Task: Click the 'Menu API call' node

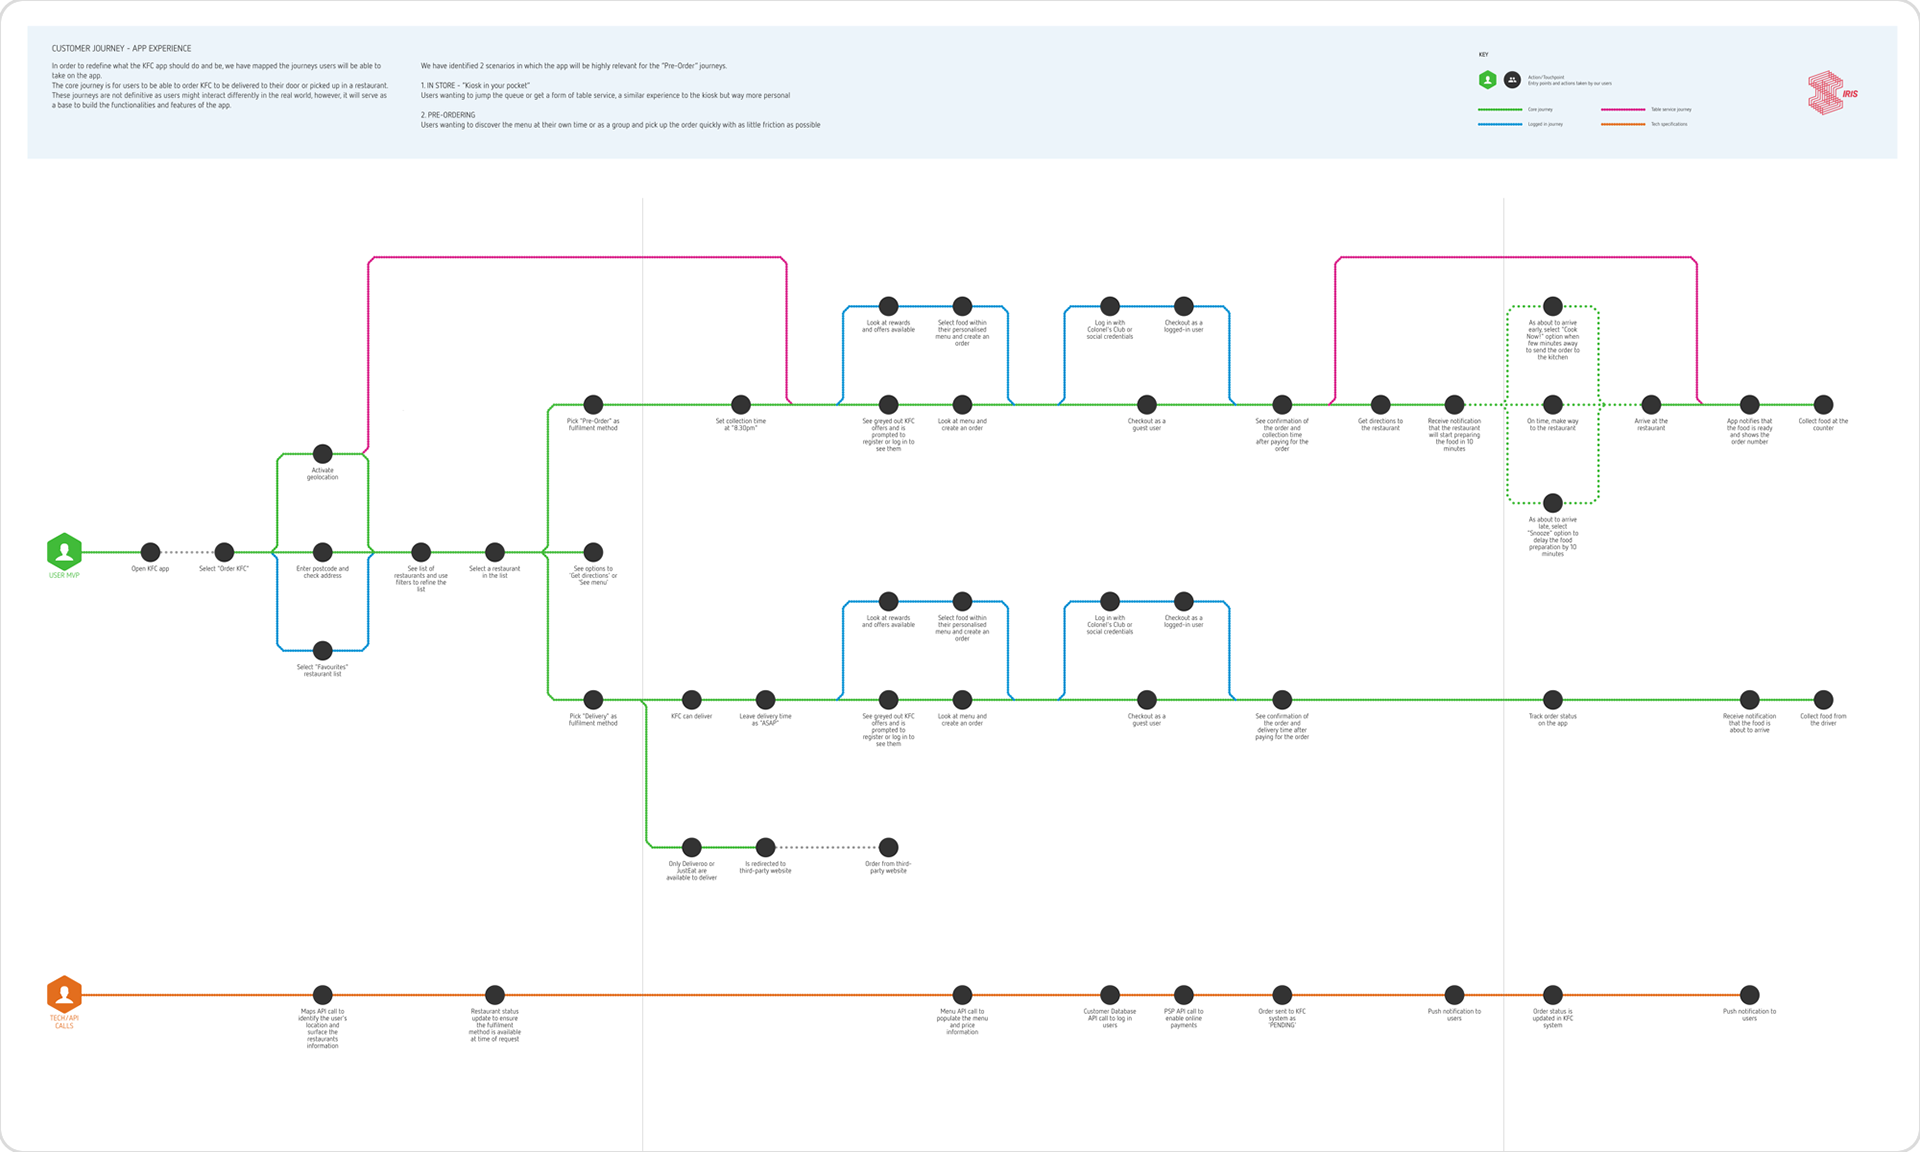Action: point(962,995)
